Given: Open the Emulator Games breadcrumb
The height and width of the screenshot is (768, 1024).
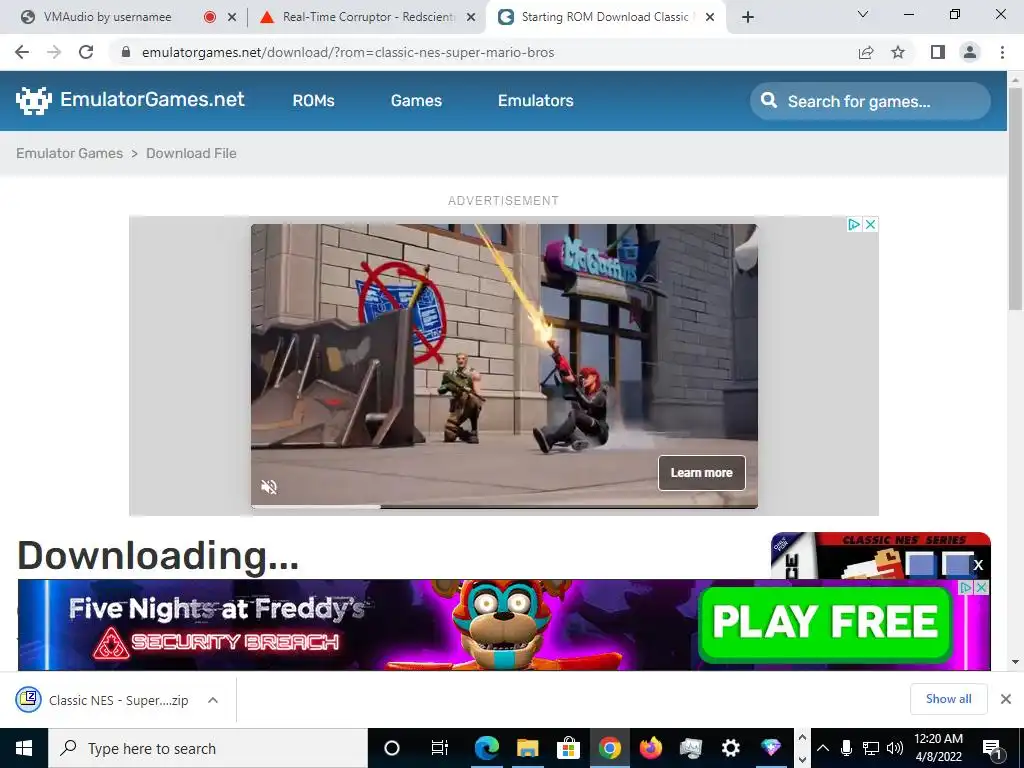Looking at the screenshot, I should point(69,153).
